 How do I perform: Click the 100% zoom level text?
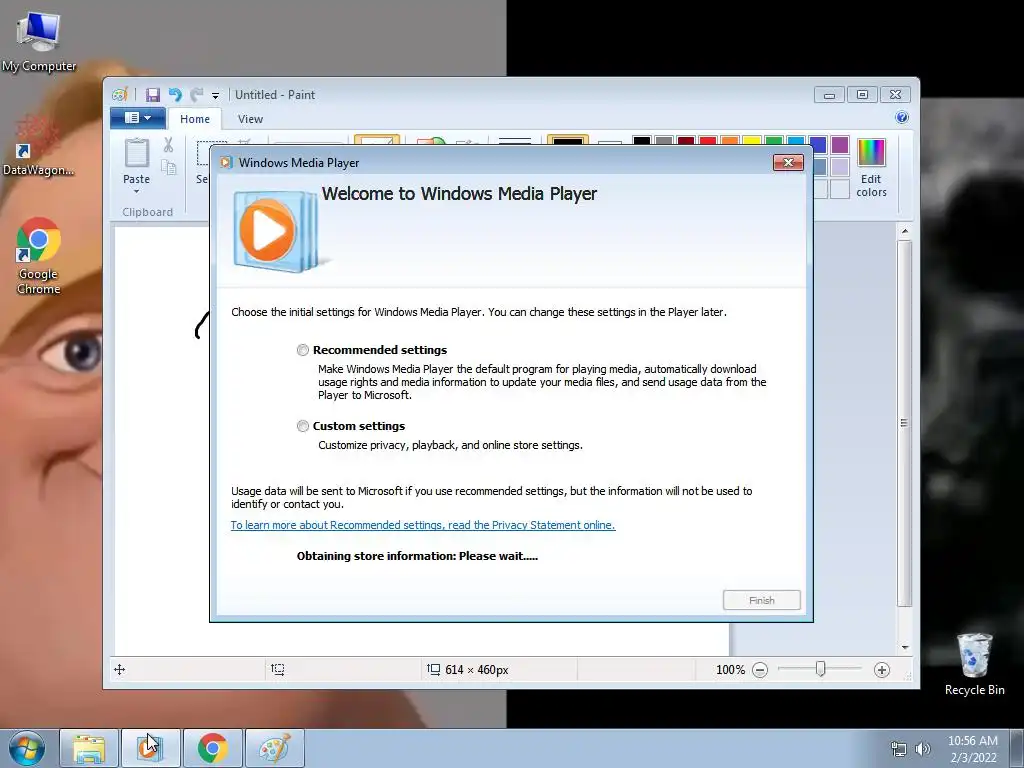click(730, 670)
